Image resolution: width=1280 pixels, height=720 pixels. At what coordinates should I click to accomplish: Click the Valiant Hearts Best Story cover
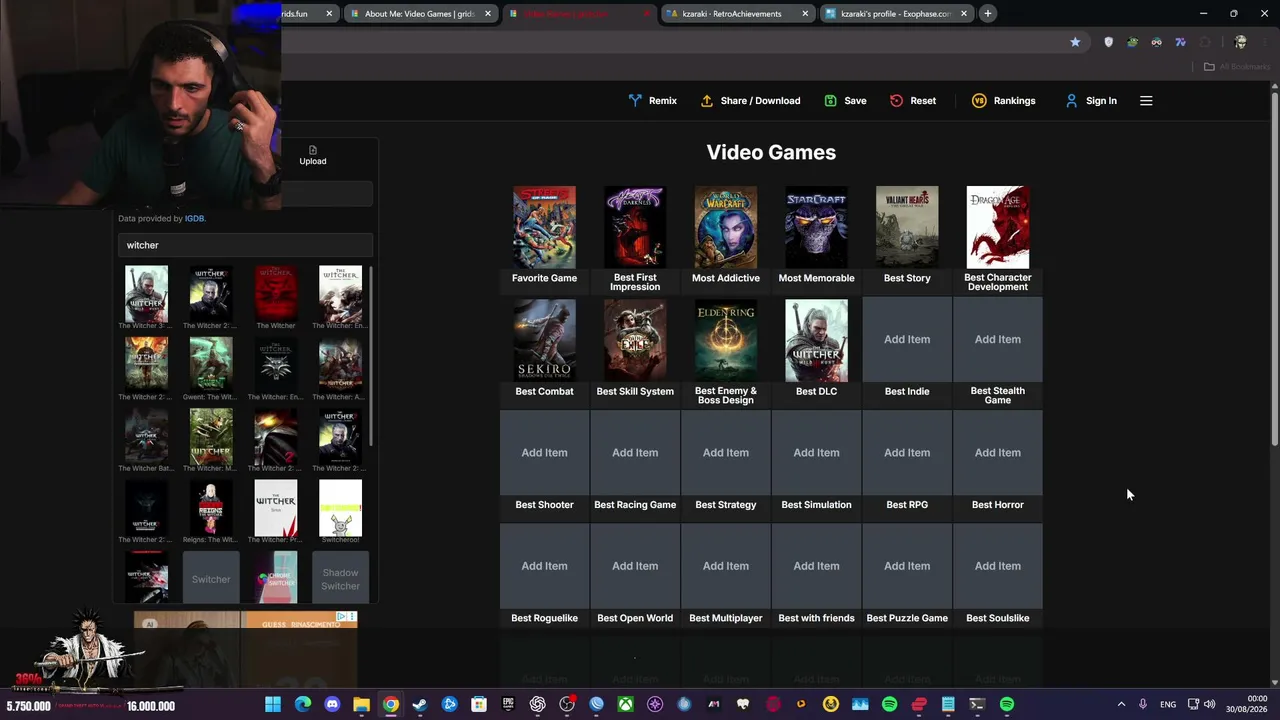(x=907, y=227)
